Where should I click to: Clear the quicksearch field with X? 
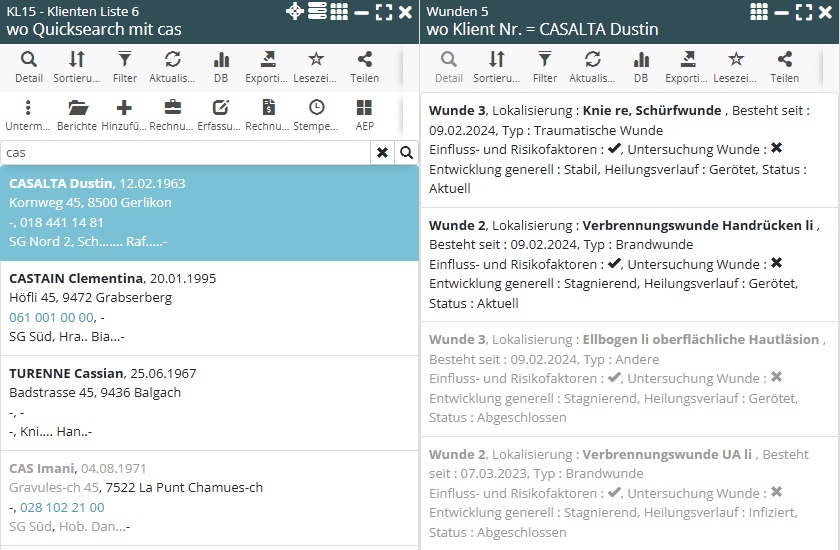382,153
